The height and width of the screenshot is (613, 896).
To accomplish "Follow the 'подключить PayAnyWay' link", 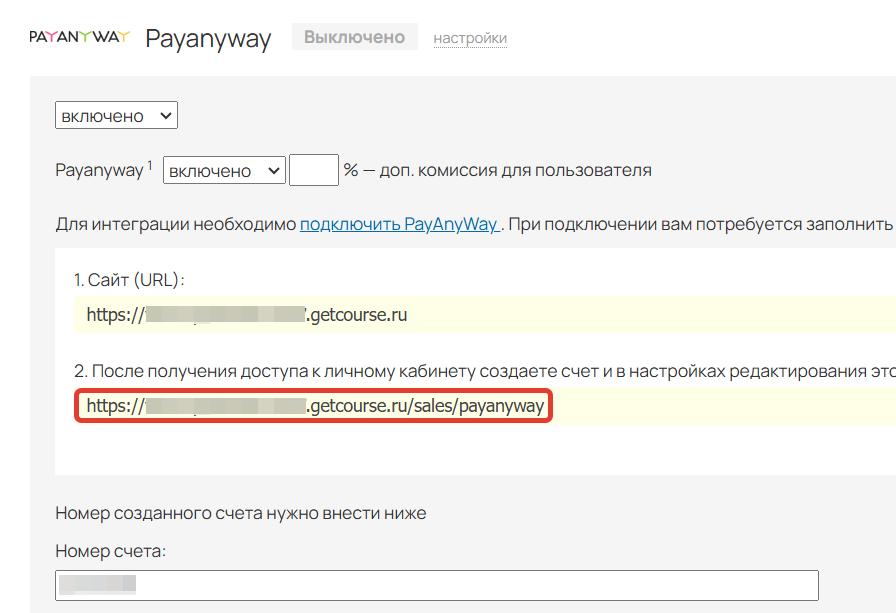I will pos(400,224).
